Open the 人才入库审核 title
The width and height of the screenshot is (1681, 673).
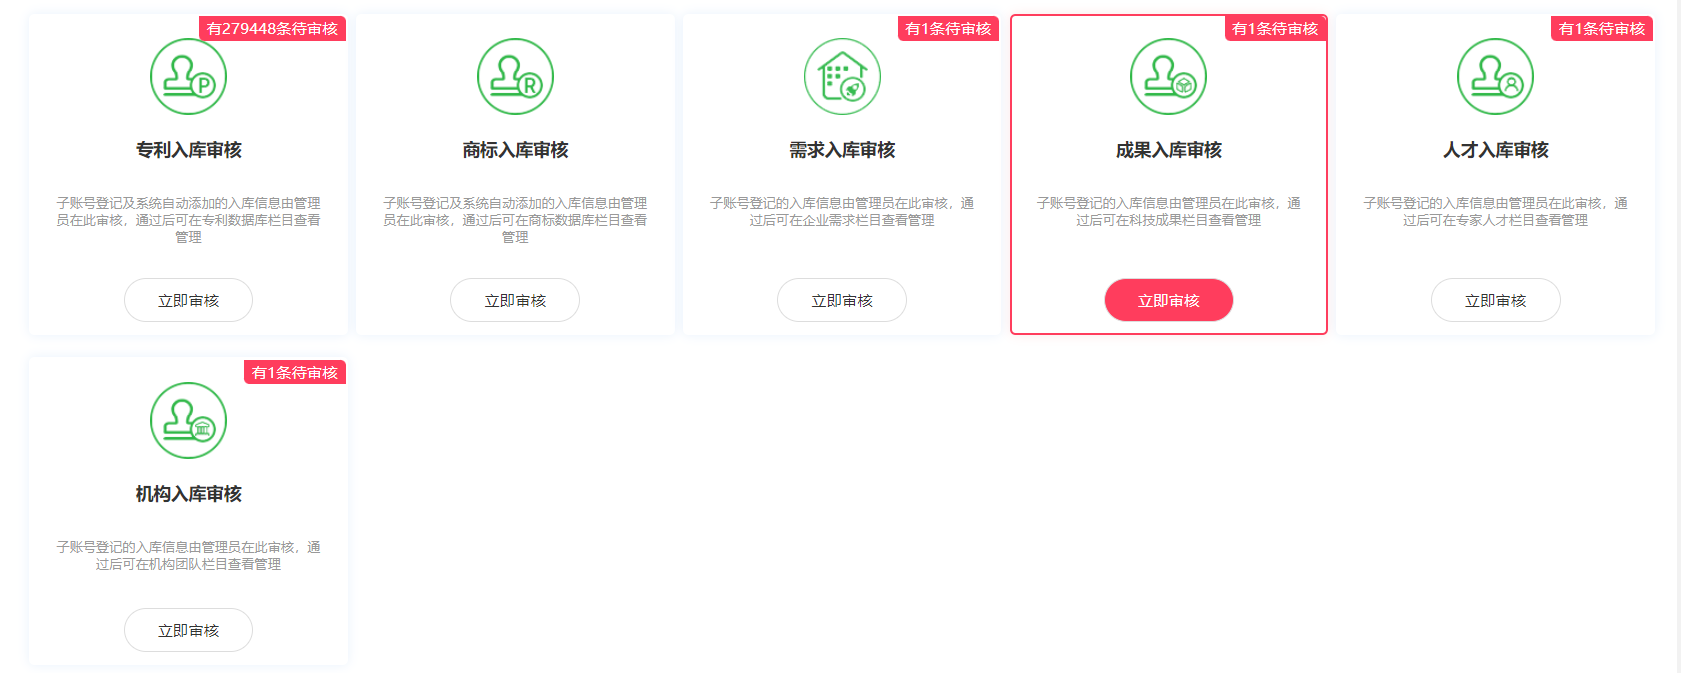[1495, 150]
